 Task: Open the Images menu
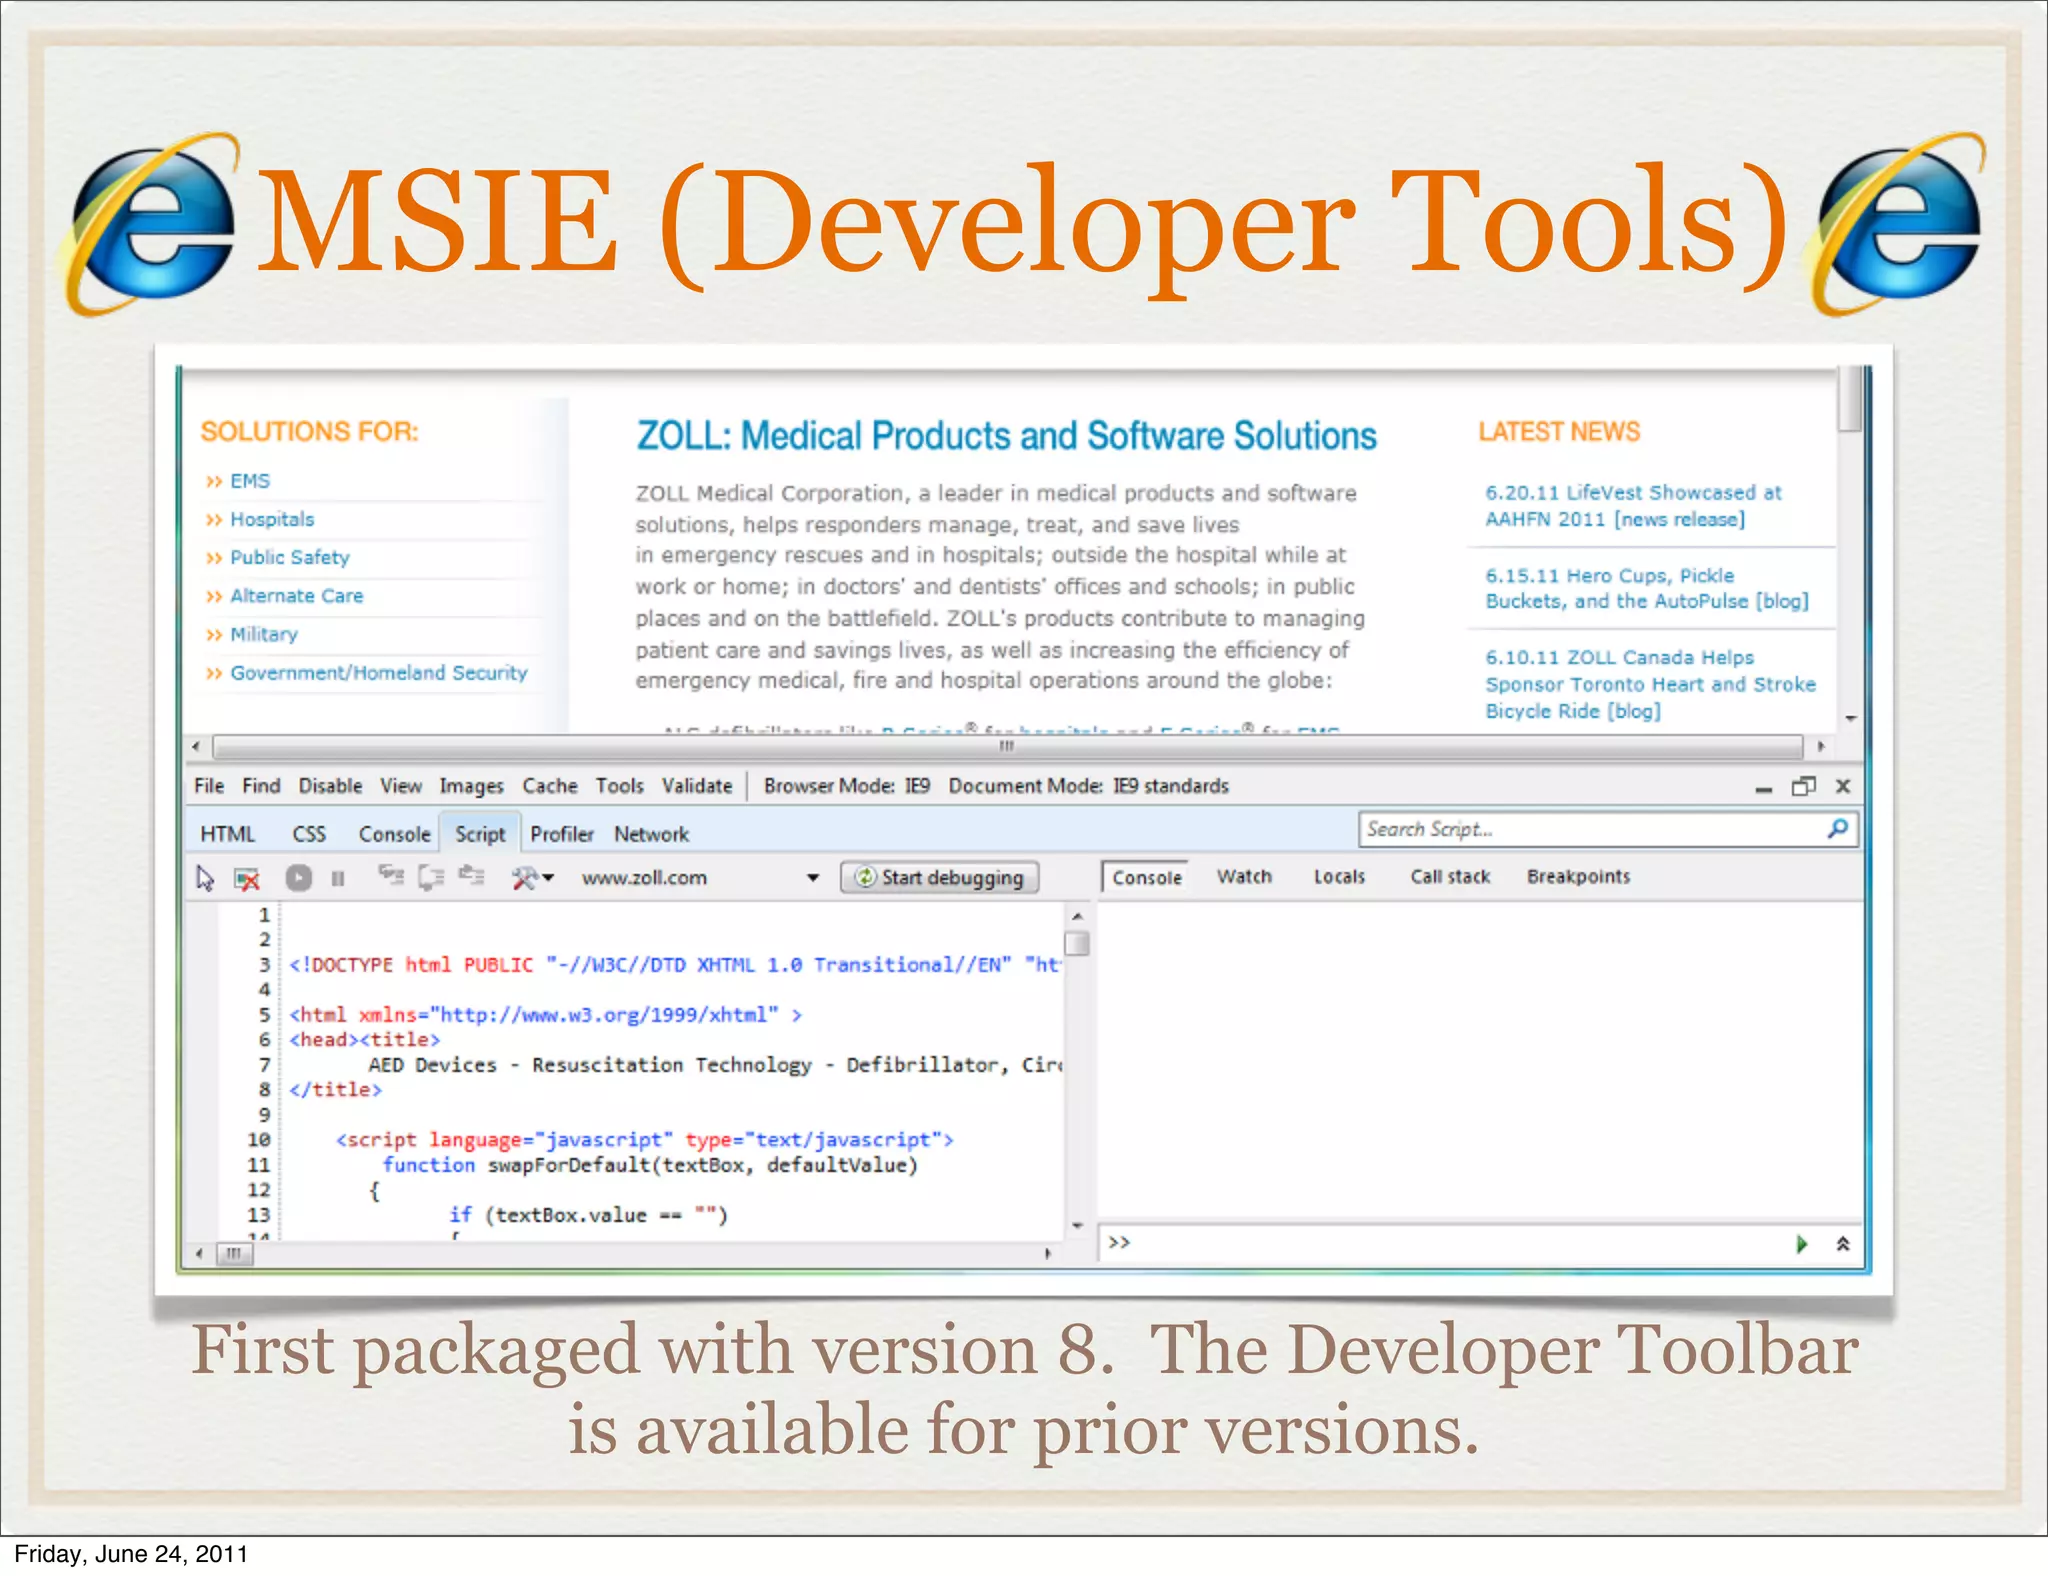[x=471, y=787]
